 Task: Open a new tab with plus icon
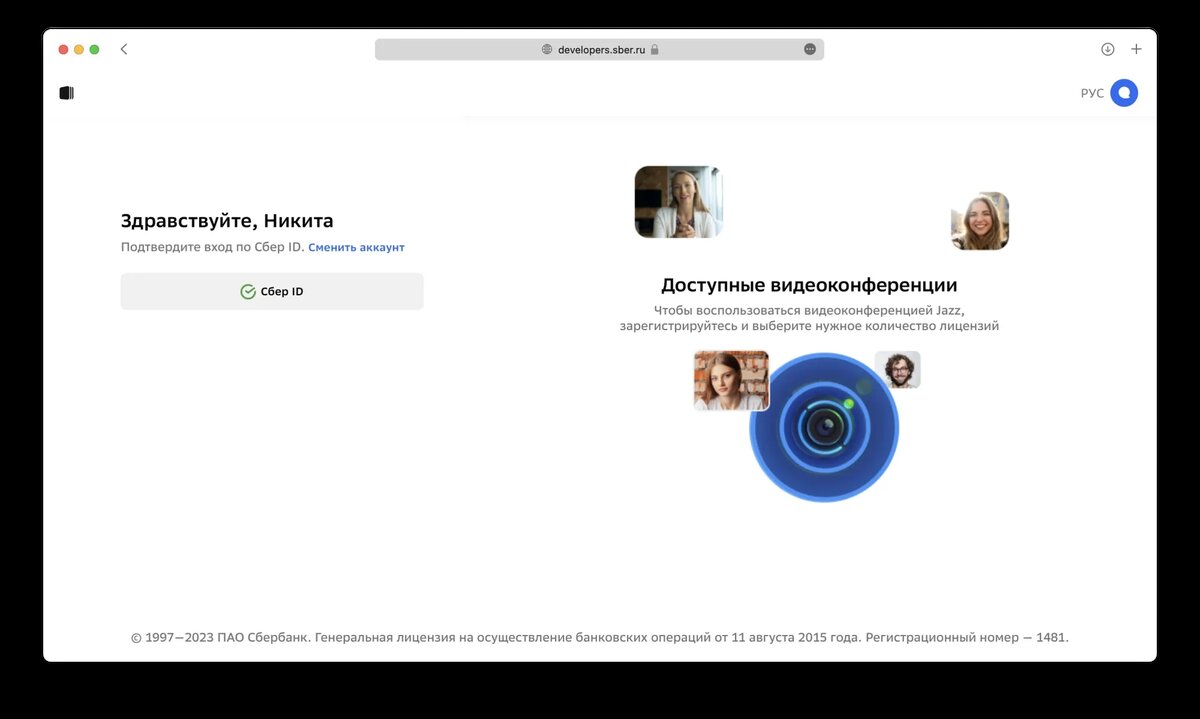coord(1136,49)
